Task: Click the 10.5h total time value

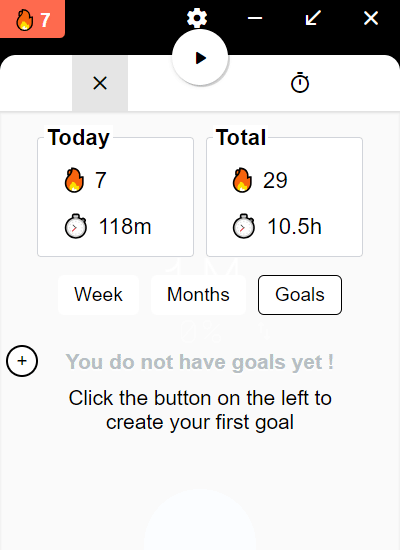Action: (294, 226)
